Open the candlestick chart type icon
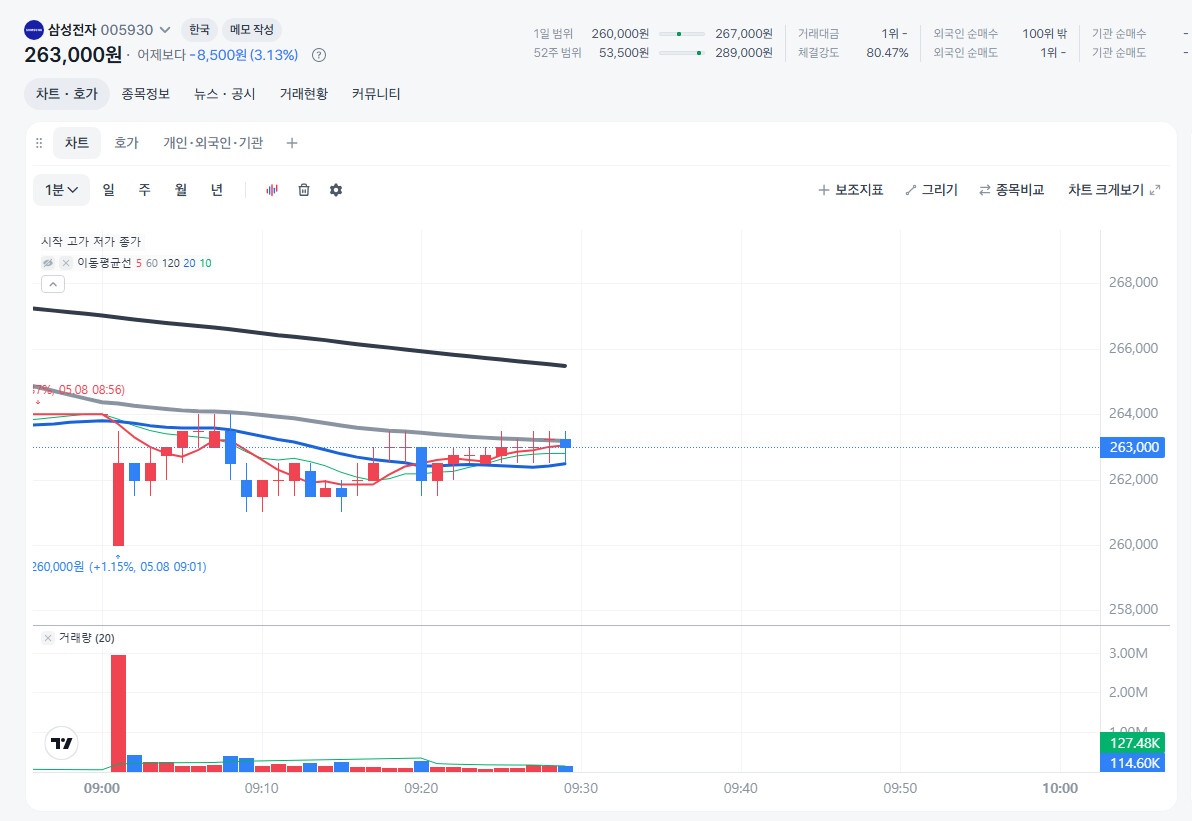Screen dimensions: 1192x821 tap(271, 190)
